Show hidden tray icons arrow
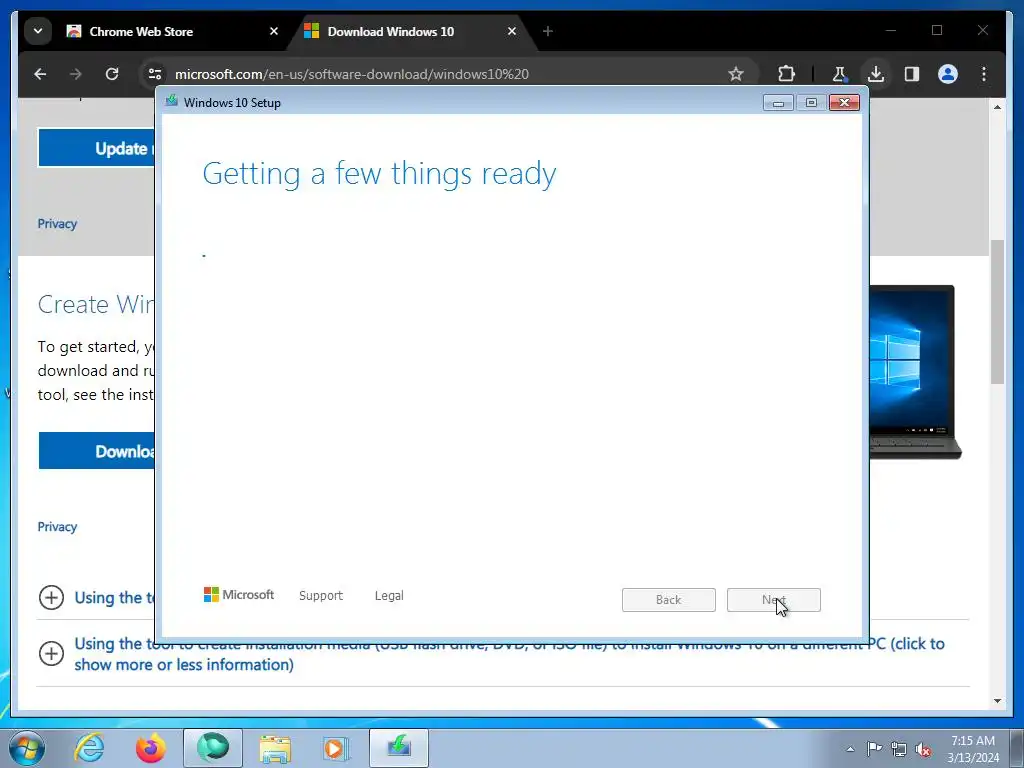Viewport: 1024px width, 768px height. click(x=850, y=749)
